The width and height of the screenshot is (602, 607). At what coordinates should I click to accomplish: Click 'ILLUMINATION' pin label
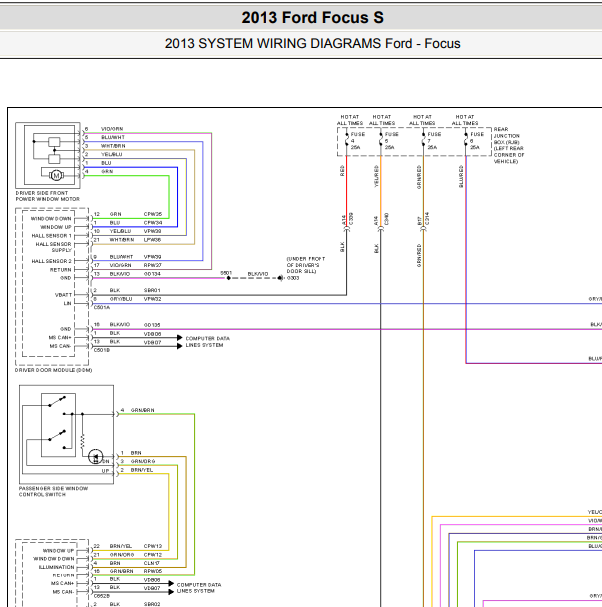(56, 567)
